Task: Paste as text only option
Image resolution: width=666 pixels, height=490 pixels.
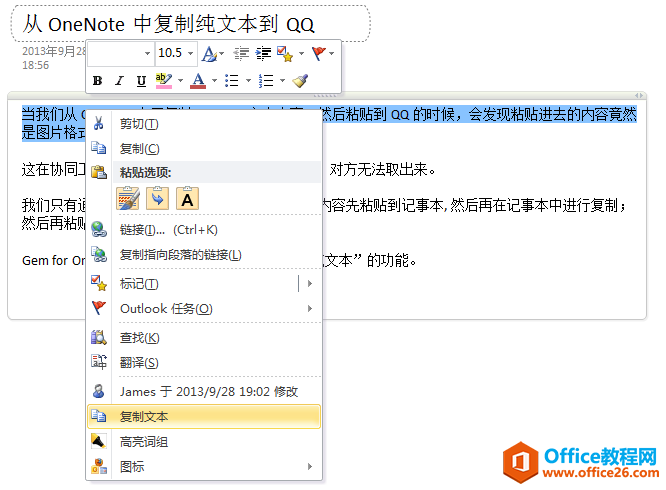Action: point(187,199)
